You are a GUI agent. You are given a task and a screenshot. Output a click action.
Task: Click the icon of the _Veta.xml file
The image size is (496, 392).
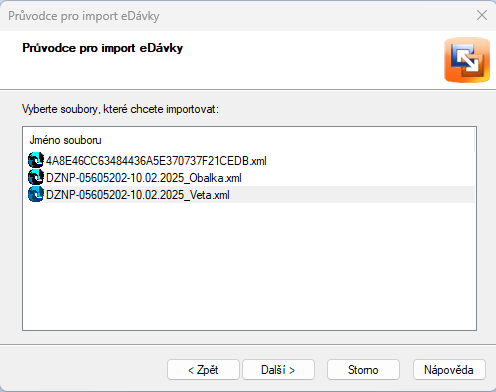(x=36, y=194)
